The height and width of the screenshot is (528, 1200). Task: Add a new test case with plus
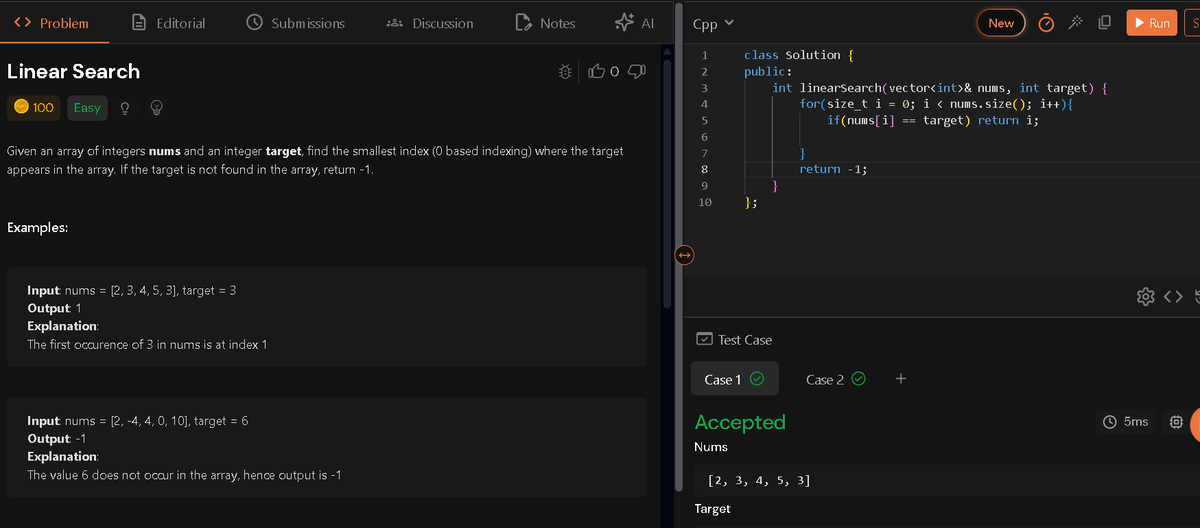click(901, 378)
